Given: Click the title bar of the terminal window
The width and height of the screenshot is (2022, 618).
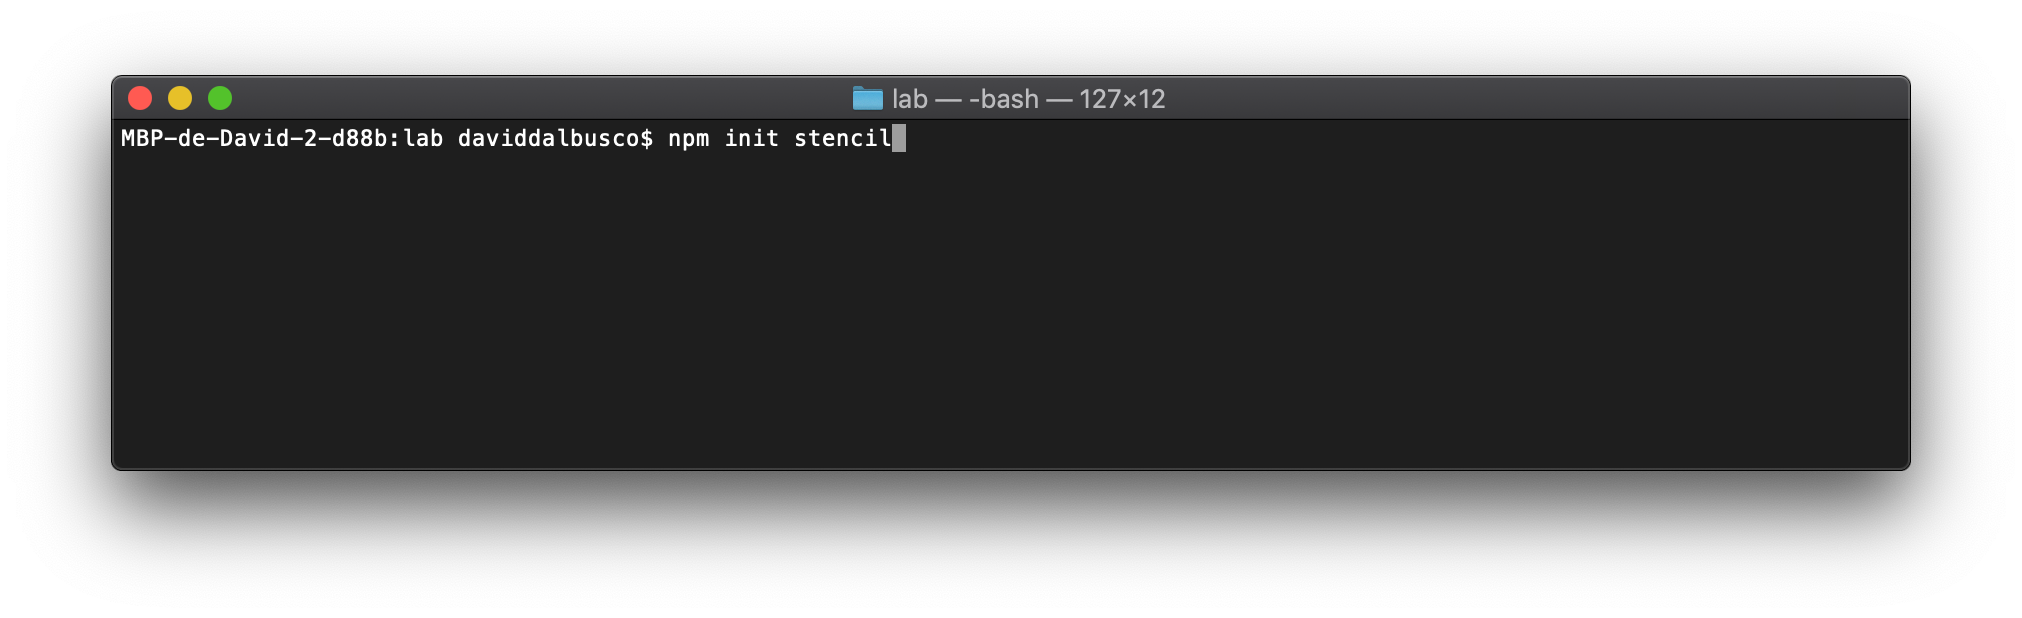Looking at the screenshot, I should tap(600, 98).
